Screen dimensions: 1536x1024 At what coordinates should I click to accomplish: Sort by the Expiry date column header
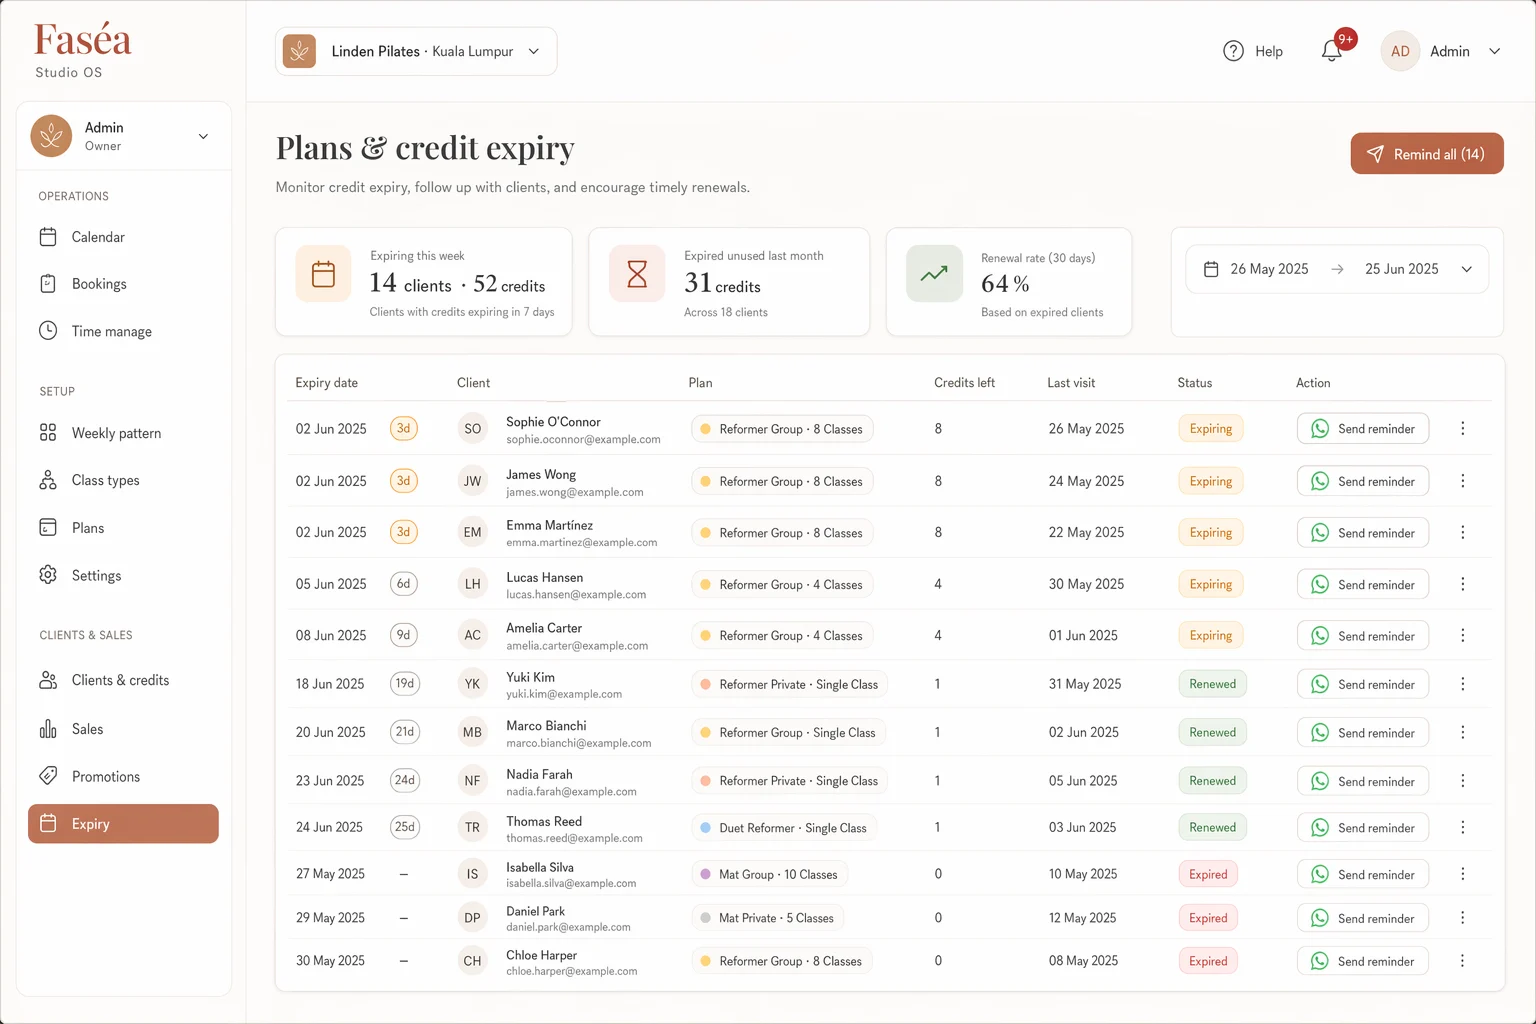[326, 383]
